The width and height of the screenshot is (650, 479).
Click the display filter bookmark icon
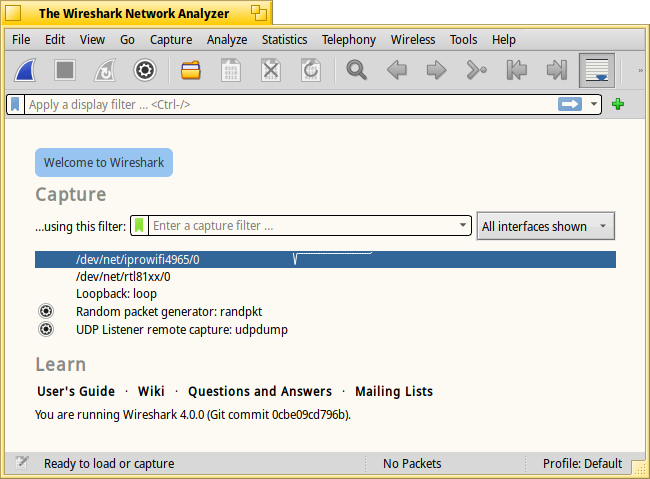[15, 105]
